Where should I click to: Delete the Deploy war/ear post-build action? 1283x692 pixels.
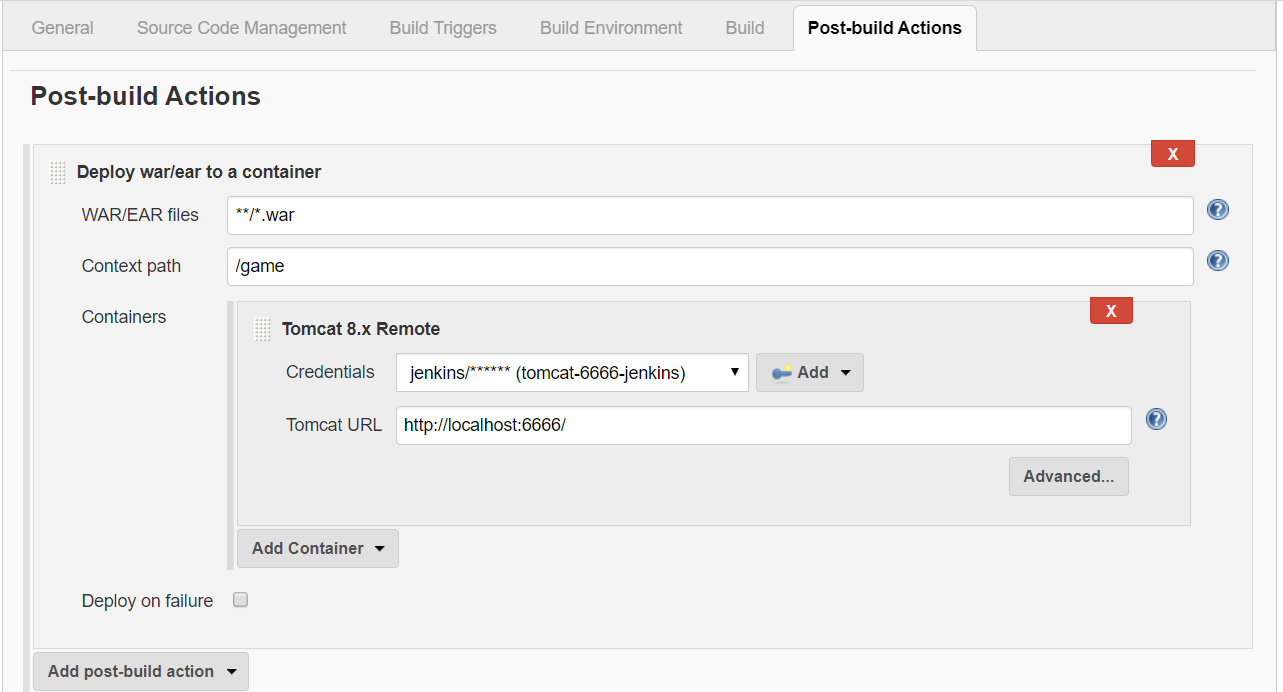pyautogui.click(x=1173, y=154)
